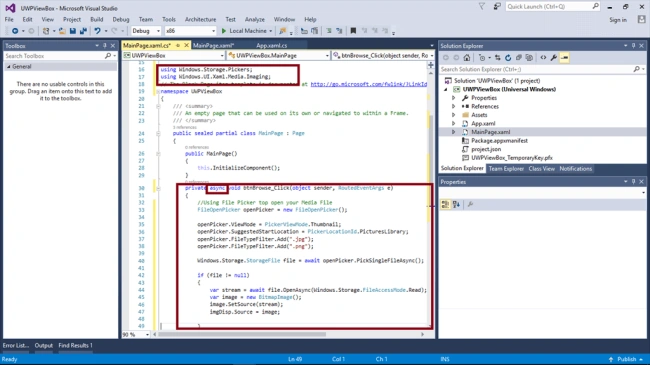This screenshot has height=365, width=650.
Task: Click the navigate backward toolbar icon
Action: [15, 31]
